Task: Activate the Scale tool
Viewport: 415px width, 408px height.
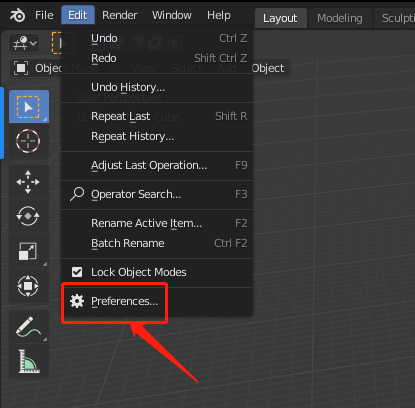Action: pos(28,251)
